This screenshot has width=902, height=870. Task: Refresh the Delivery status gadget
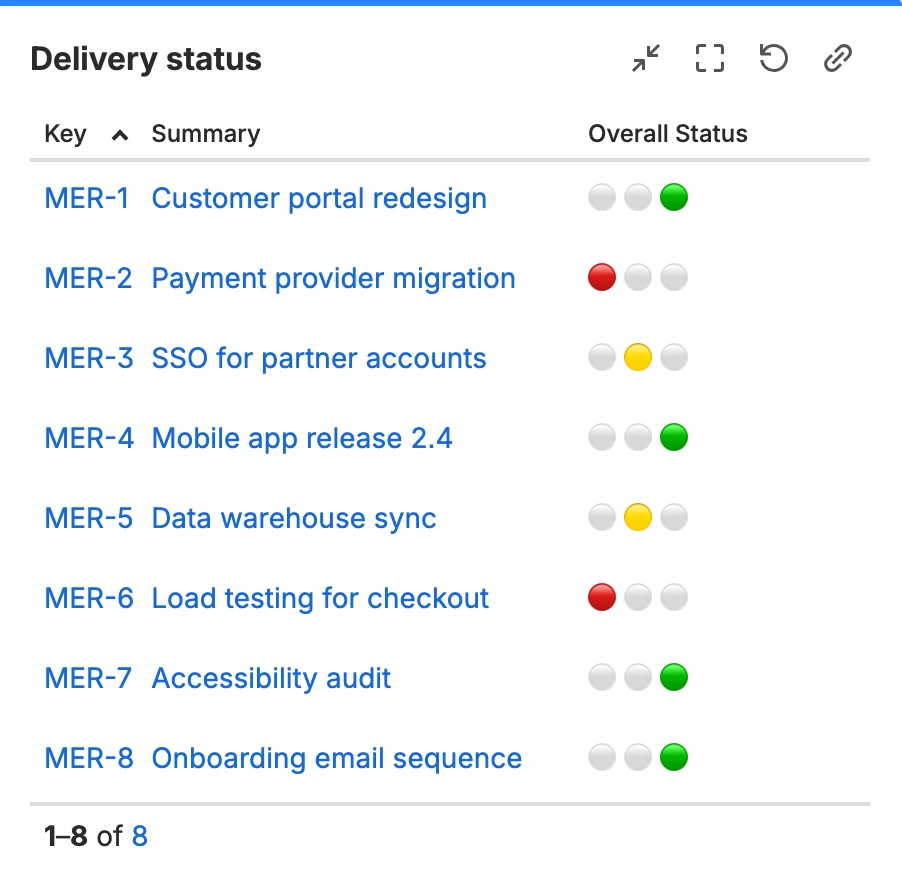[773, 58]
